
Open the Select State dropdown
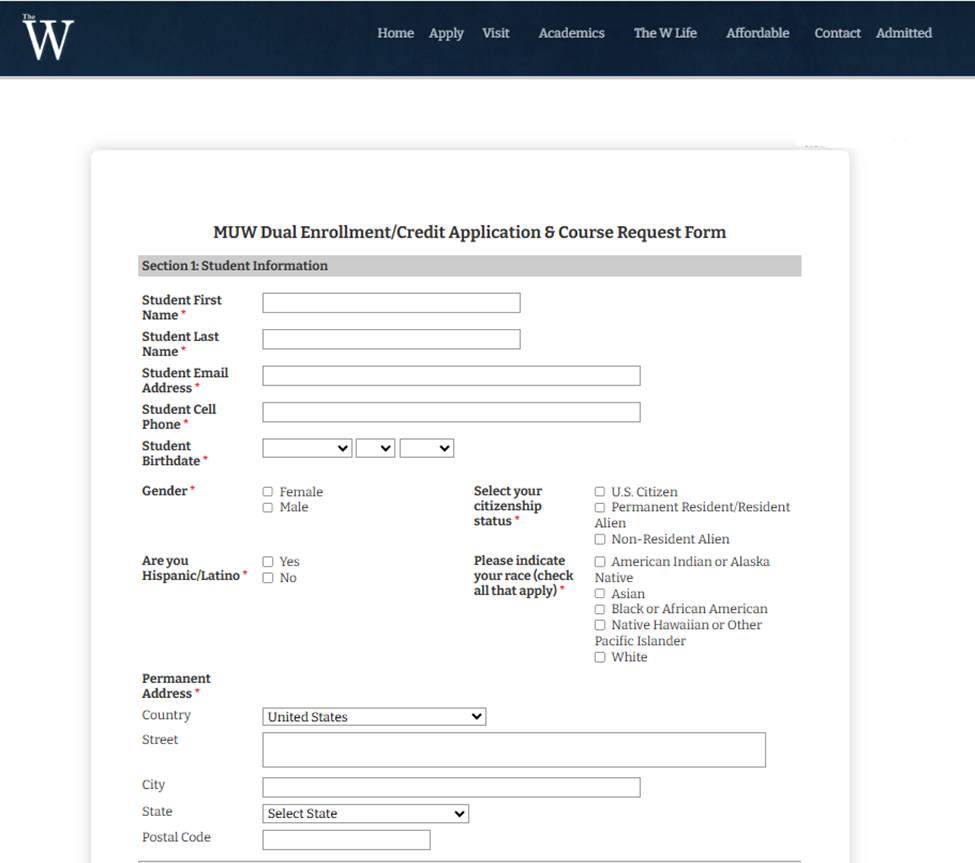point(365,814)
